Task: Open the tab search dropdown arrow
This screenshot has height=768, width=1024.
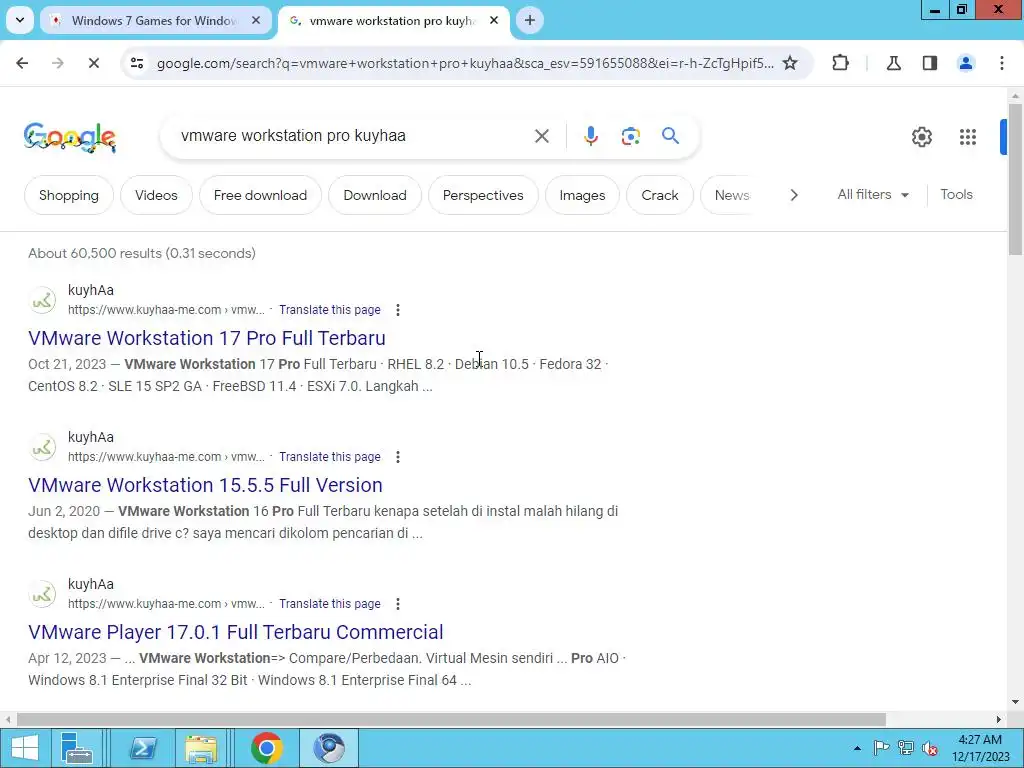Action: point(20,20)
